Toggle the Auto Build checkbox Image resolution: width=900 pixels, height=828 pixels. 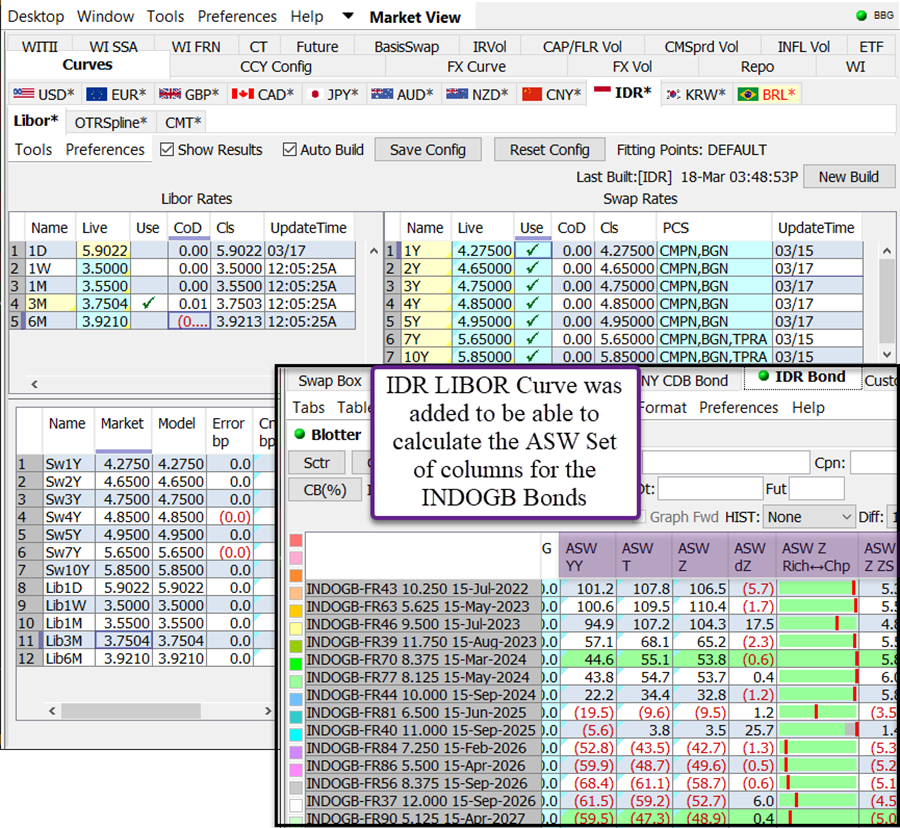[289, 150]
